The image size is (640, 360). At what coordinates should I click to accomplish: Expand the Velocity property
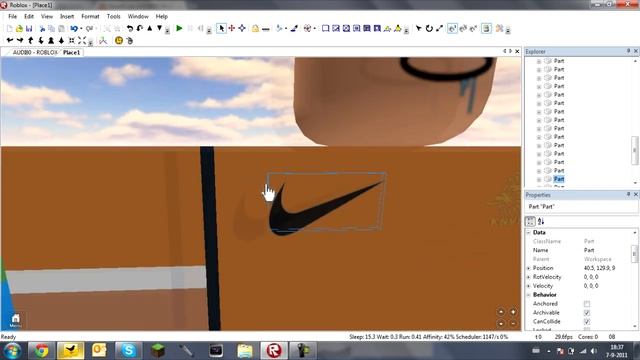[x=529, y=286]
